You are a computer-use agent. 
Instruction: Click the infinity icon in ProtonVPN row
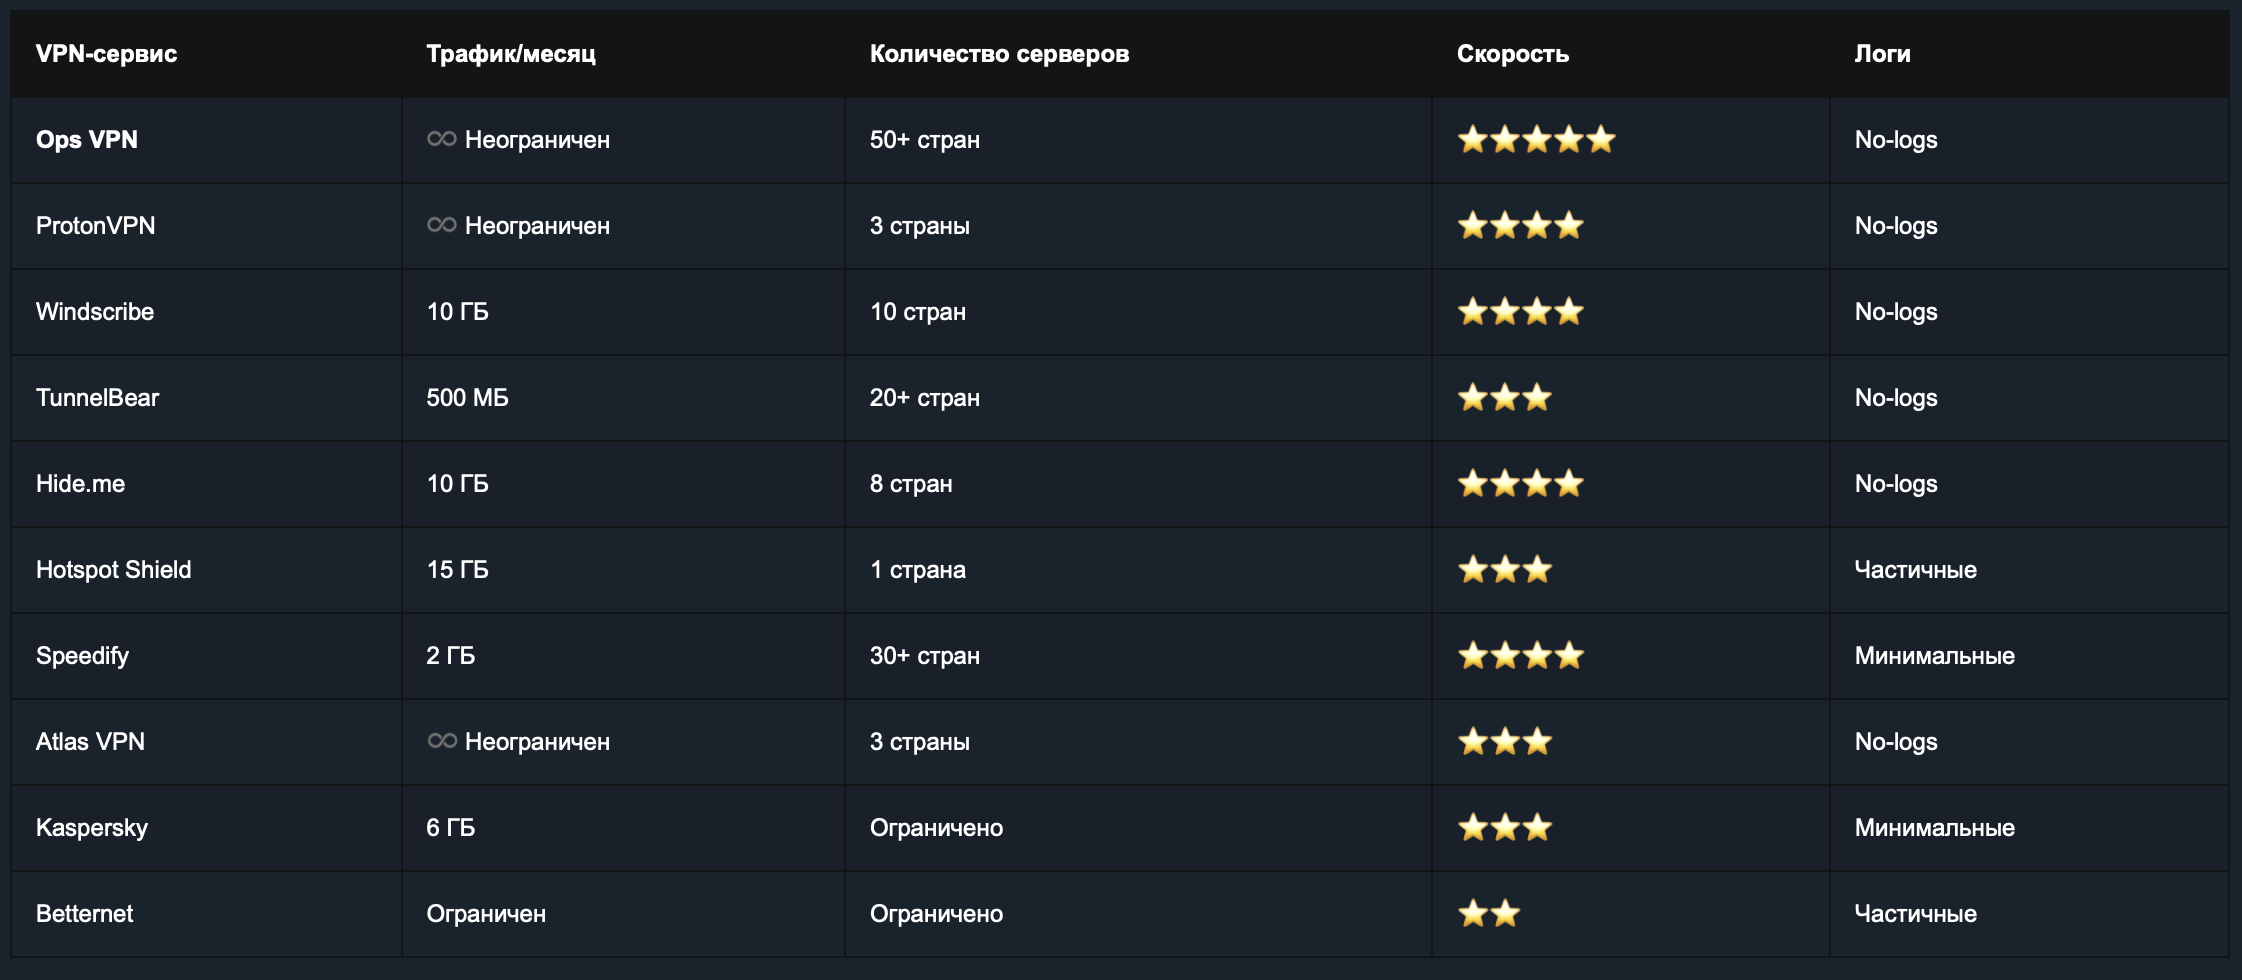pyautogui.click(x=441, y=225)
